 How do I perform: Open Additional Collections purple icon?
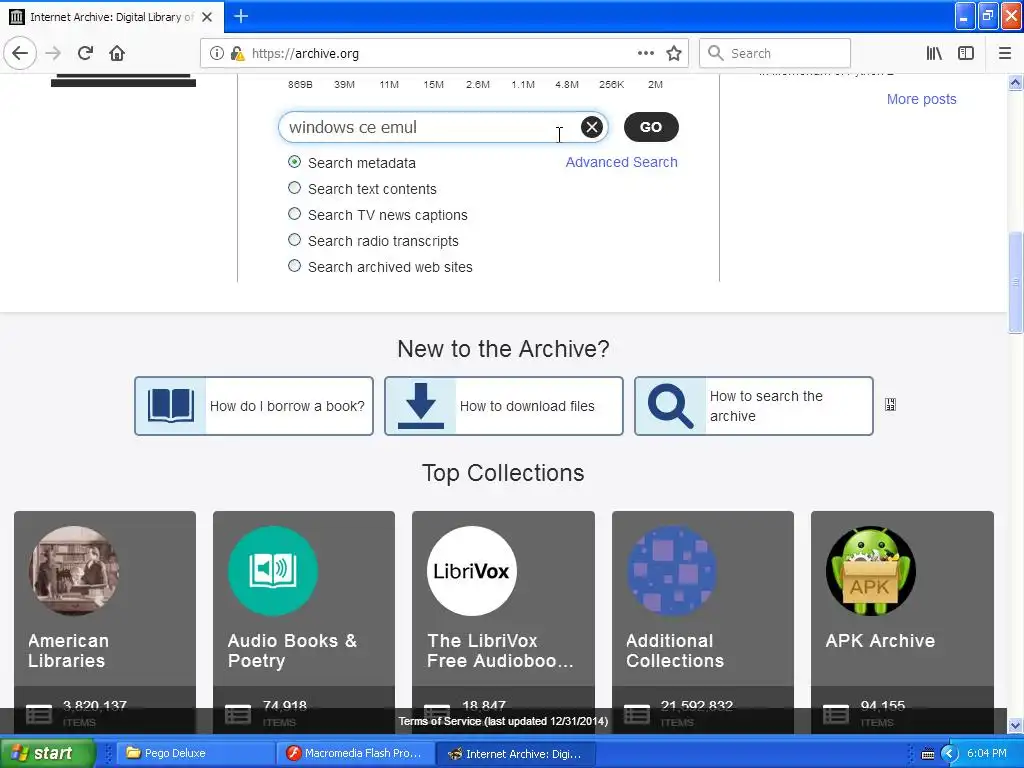click(x=671, y=571)
